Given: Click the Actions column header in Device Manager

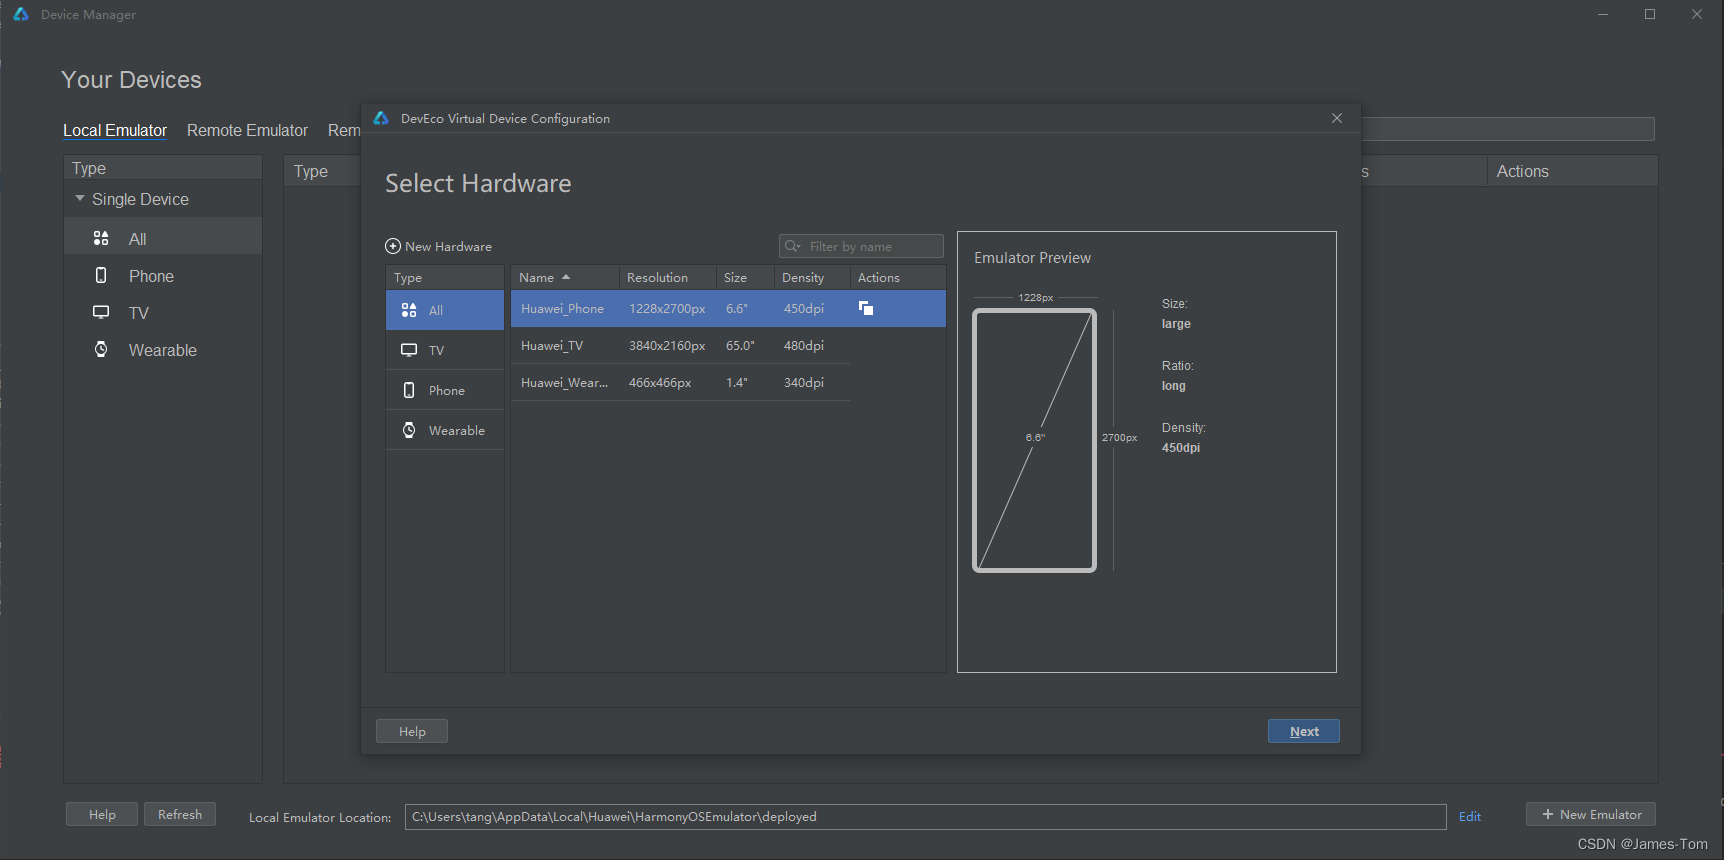Looking at the screenshot, I should (1572, 171).
